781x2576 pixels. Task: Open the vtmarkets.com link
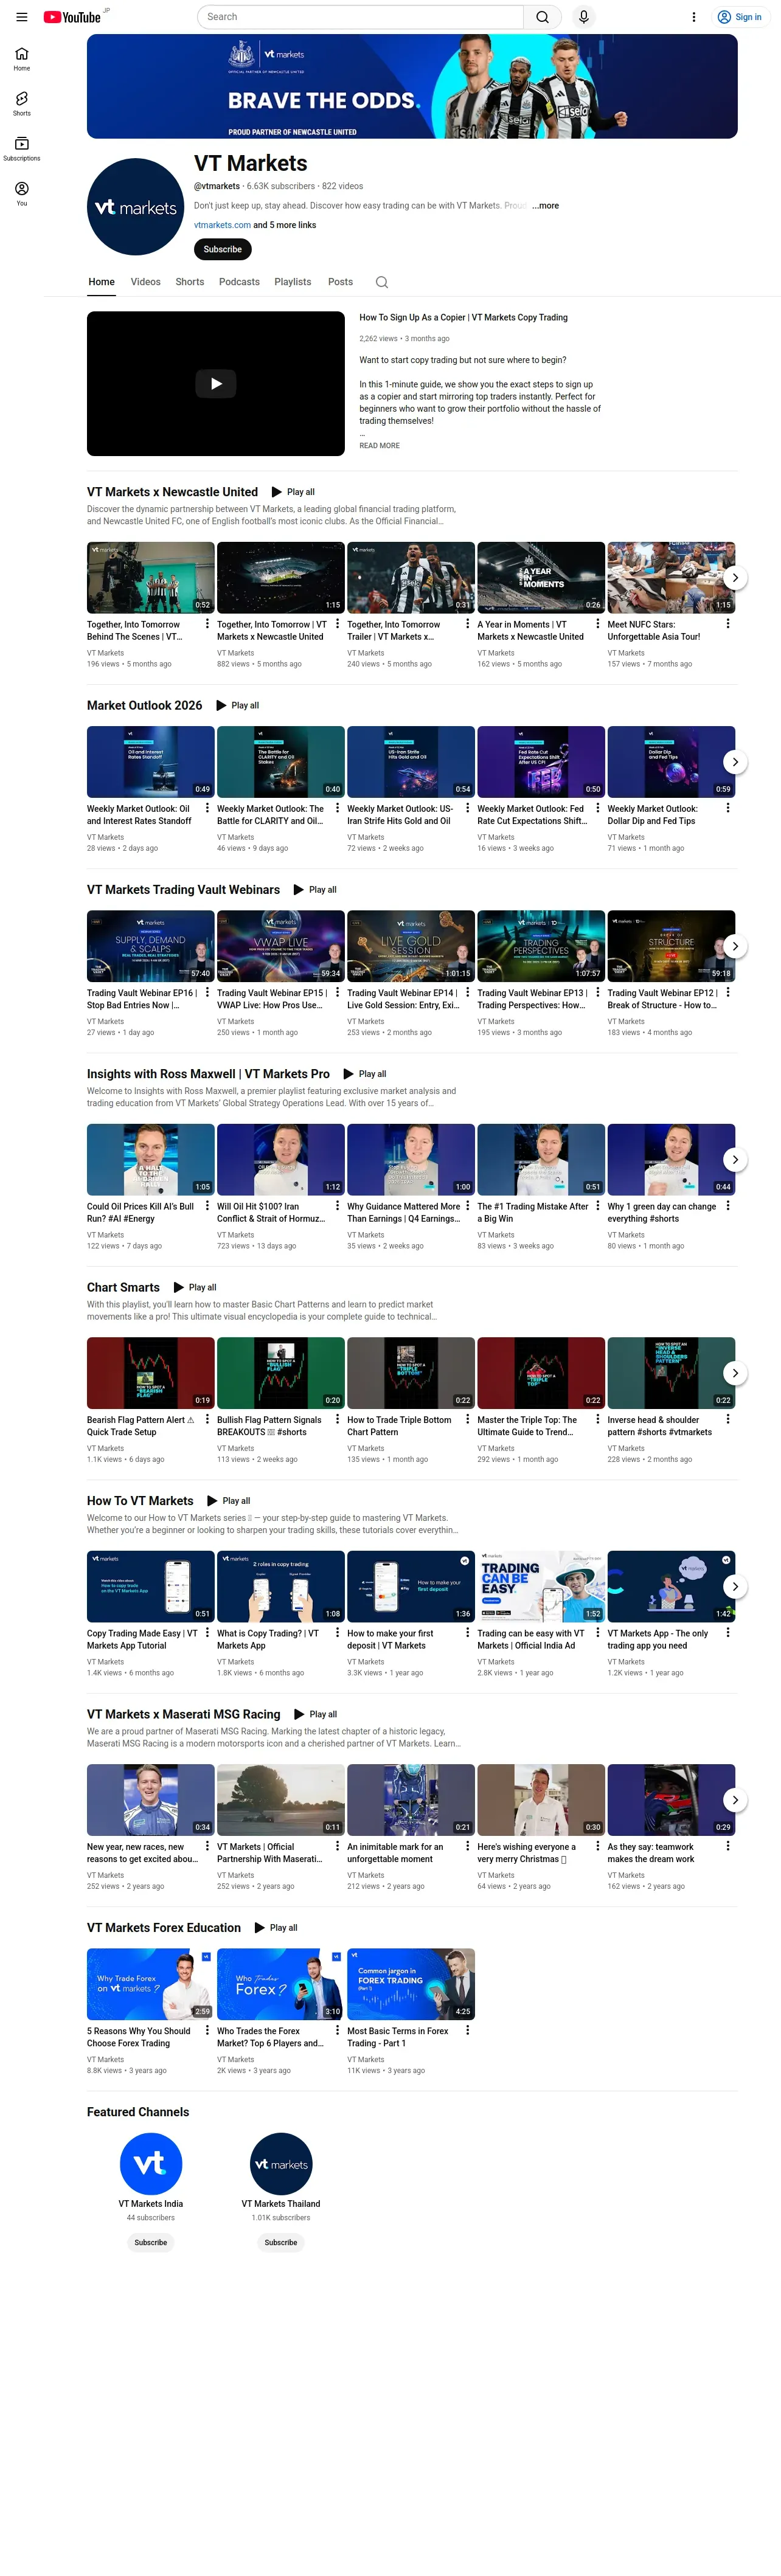tap(222, 225)
